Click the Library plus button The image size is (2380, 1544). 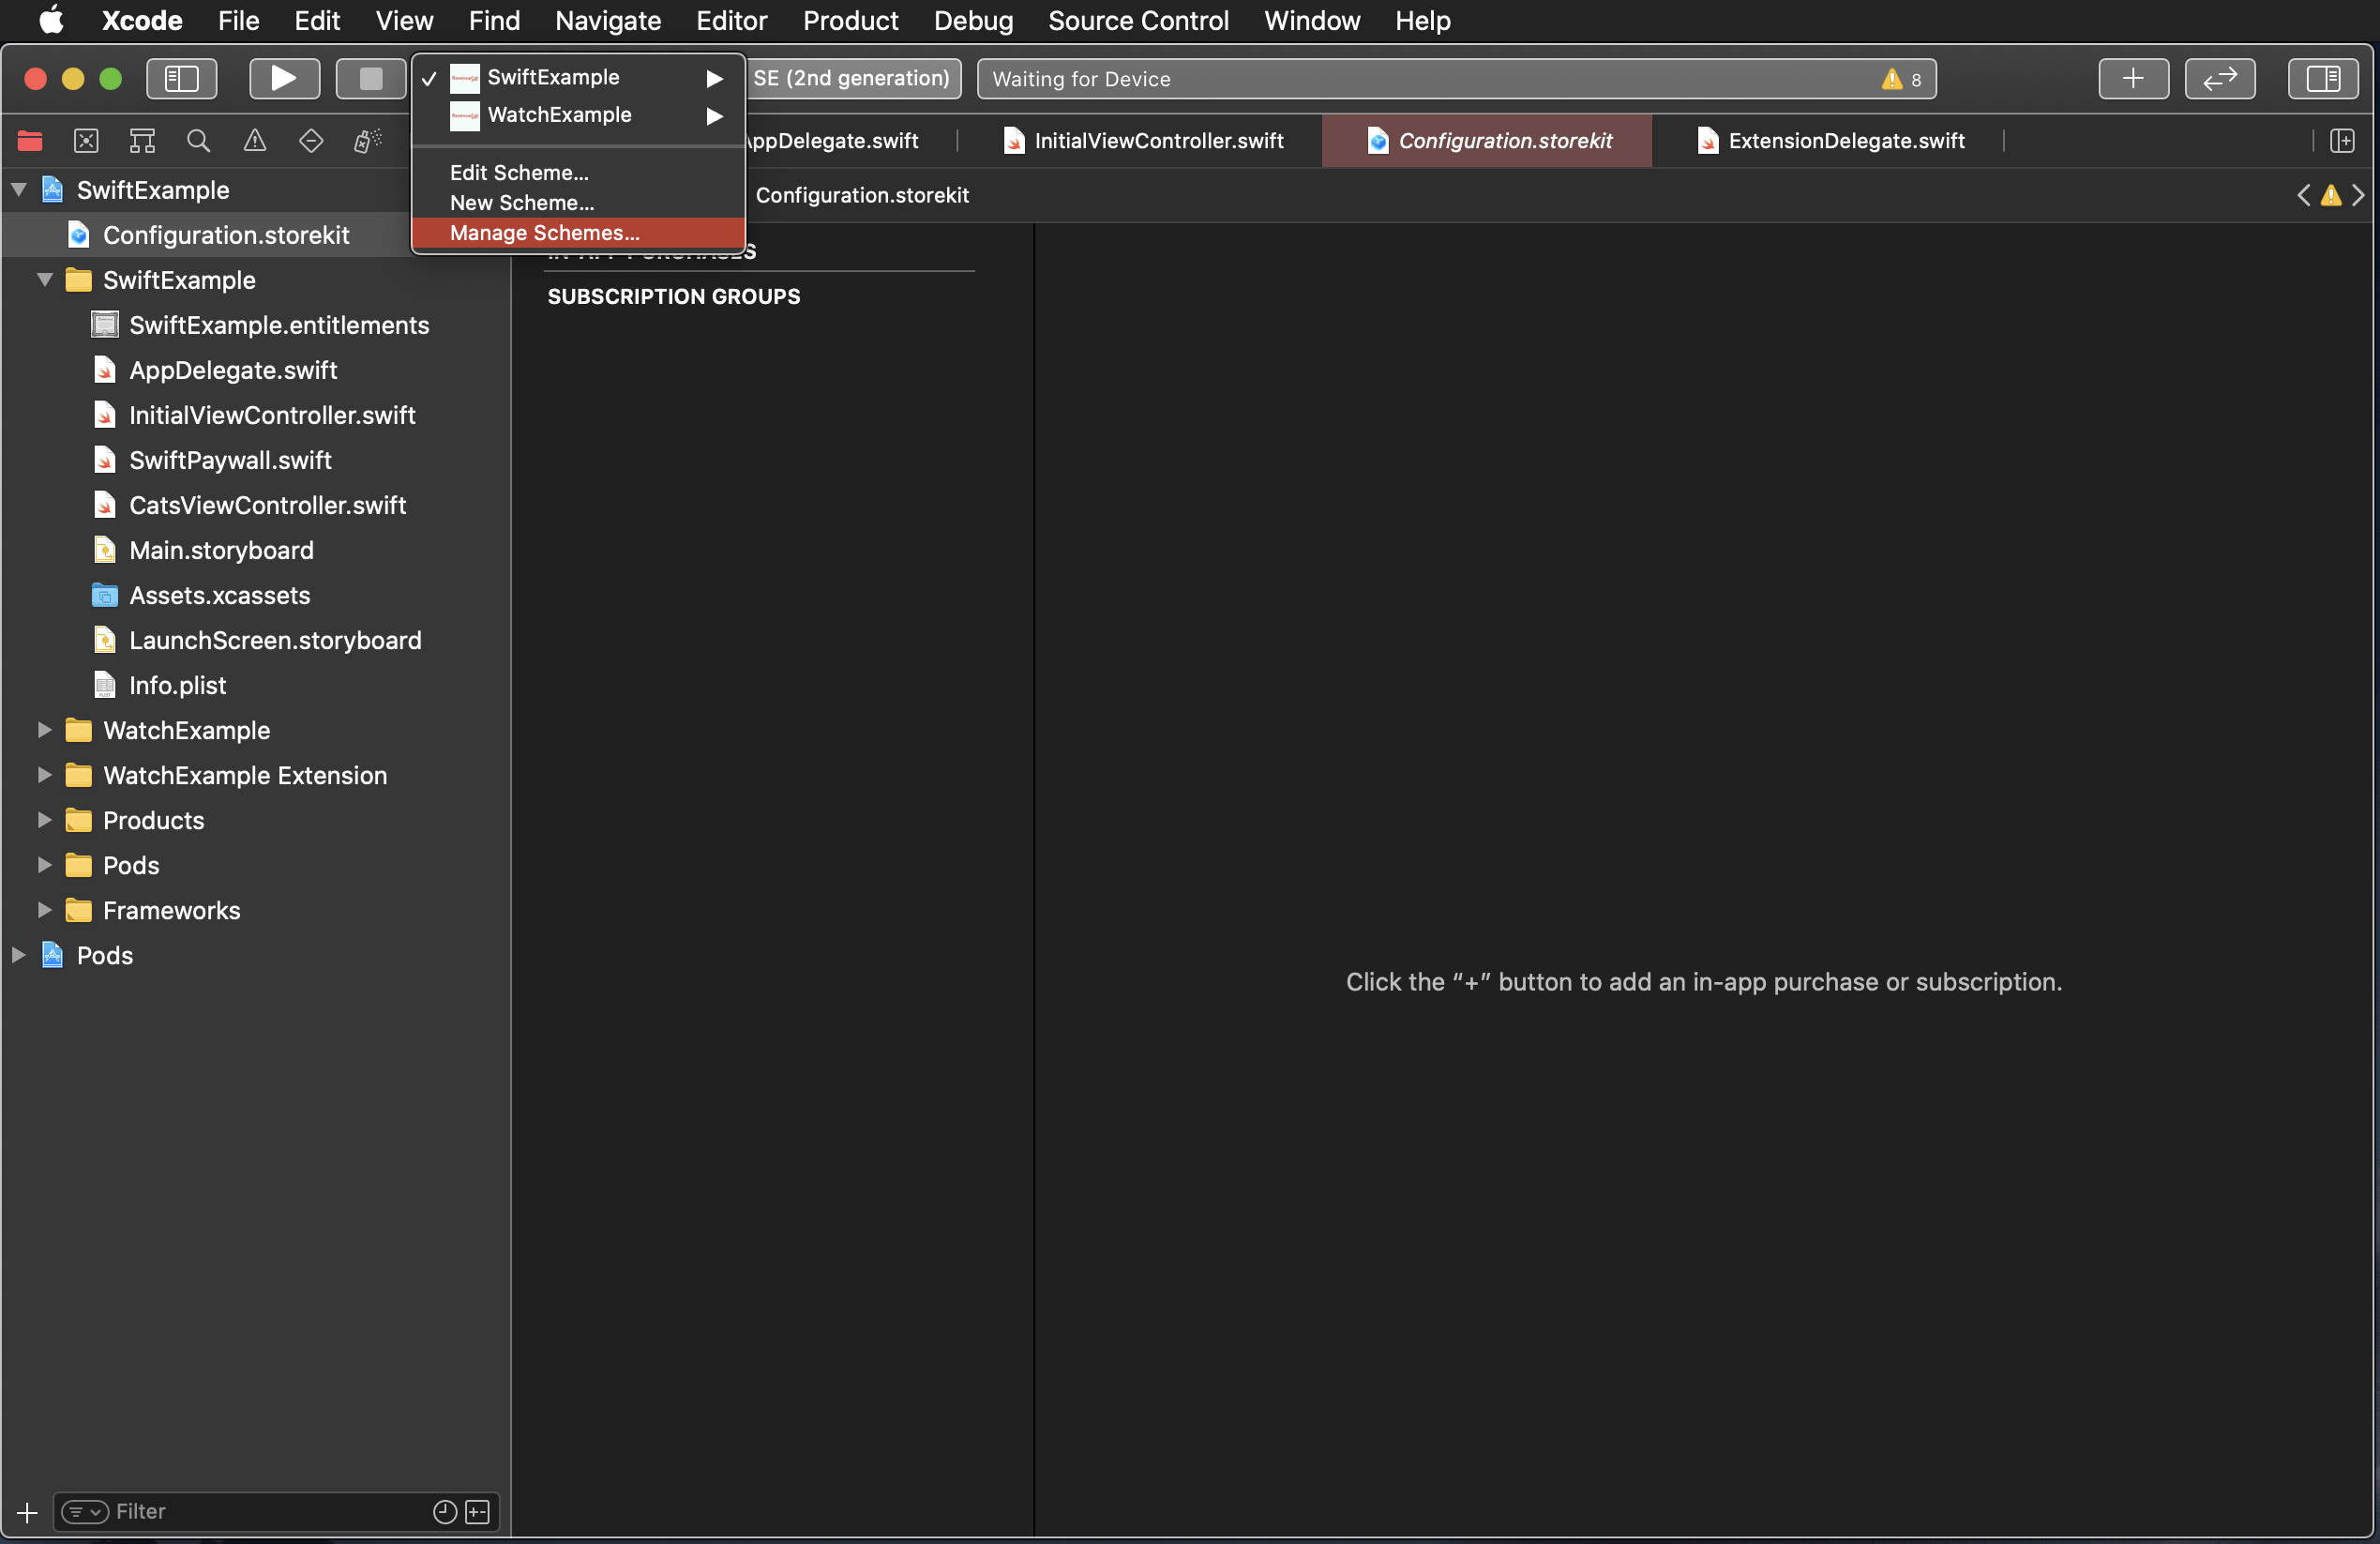[2132, 78]
